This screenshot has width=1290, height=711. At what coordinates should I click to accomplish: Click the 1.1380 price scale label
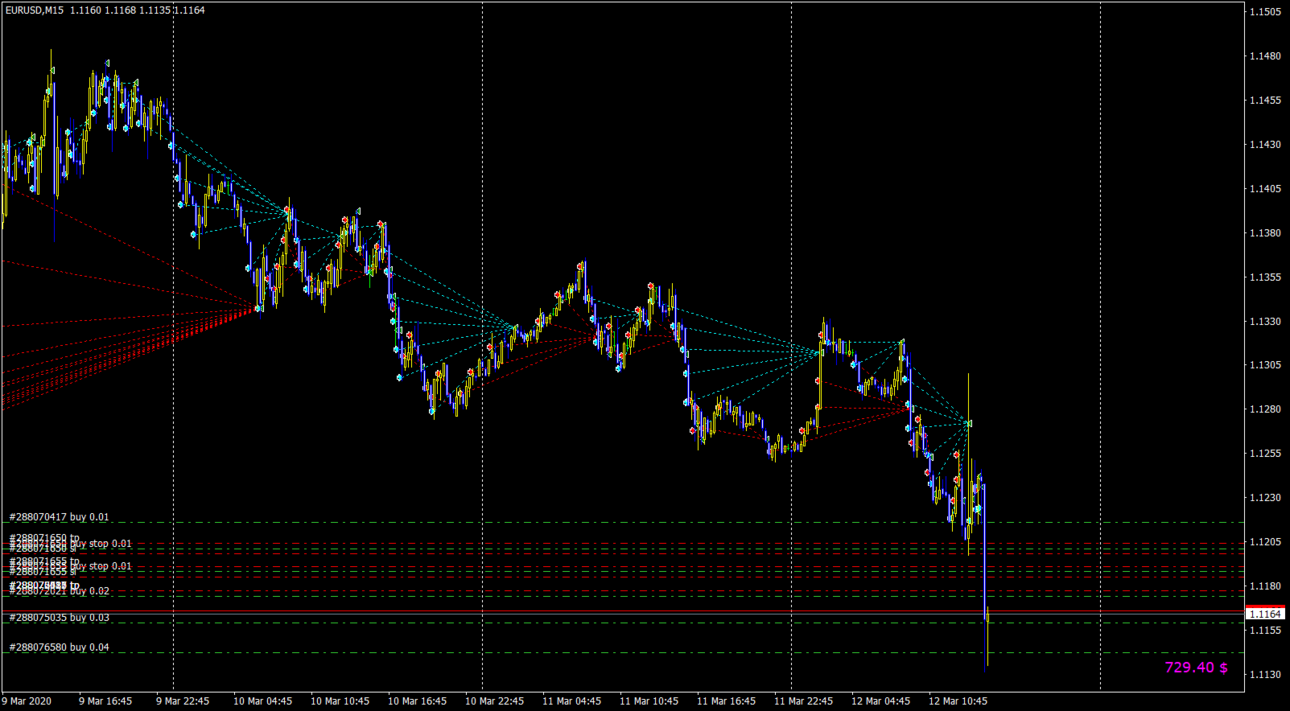1265,232
